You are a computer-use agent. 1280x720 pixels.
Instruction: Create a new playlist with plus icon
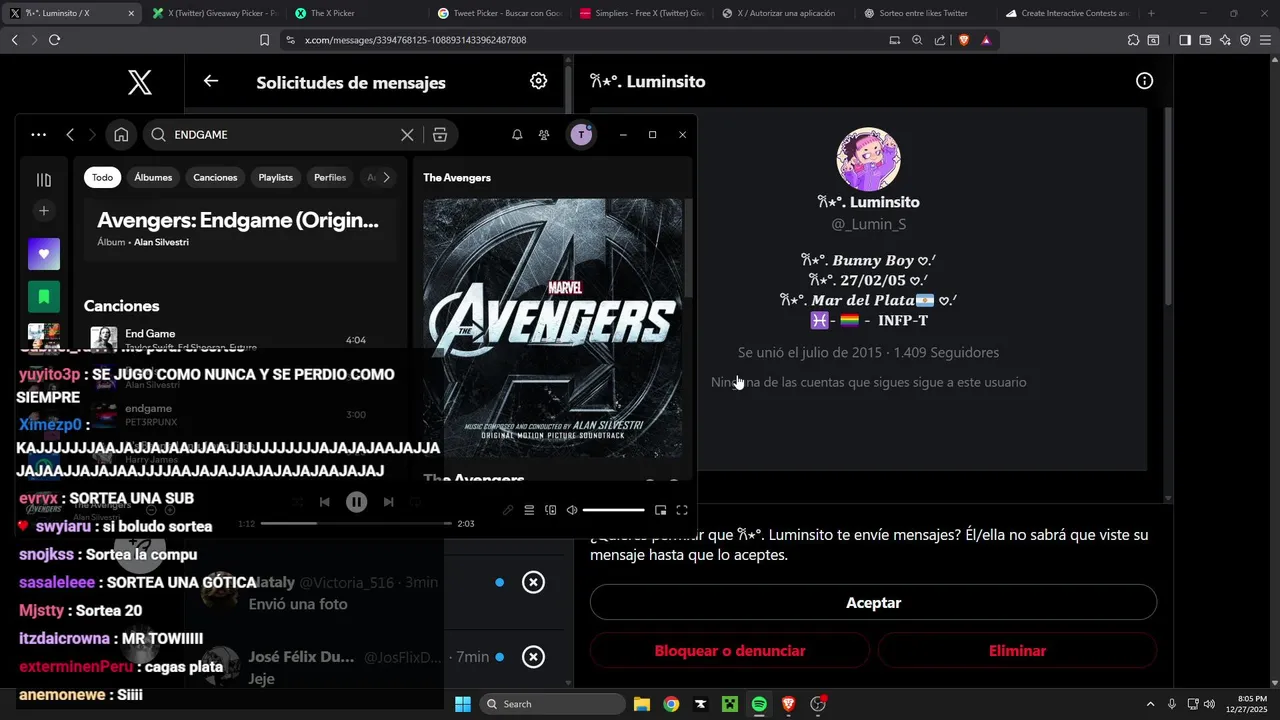pyautogui.click(x=44, y=210)
